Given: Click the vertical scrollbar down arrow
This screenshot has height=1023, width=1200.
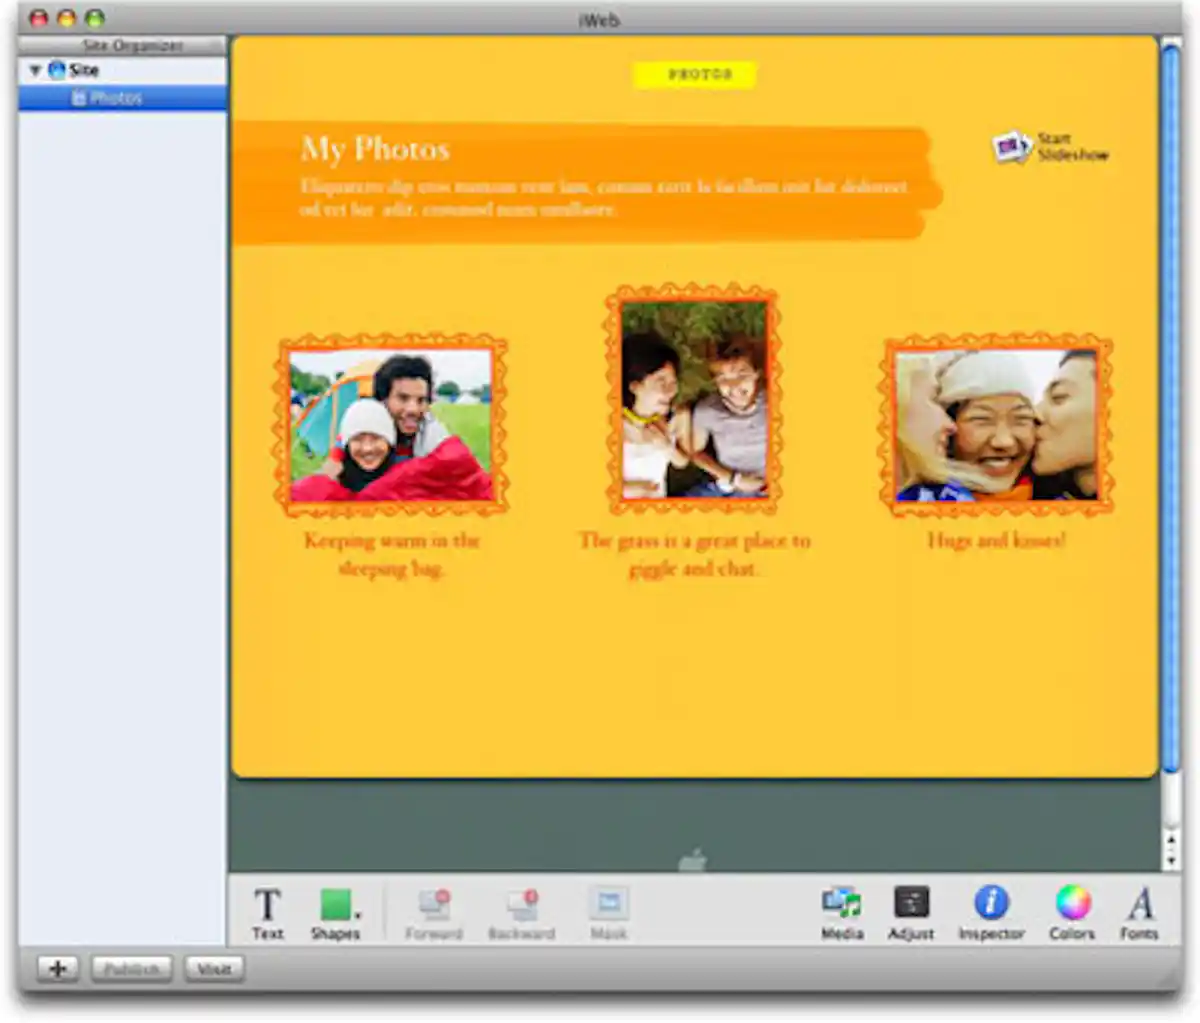Looking at the screenshot, I should pos(1170,861).
